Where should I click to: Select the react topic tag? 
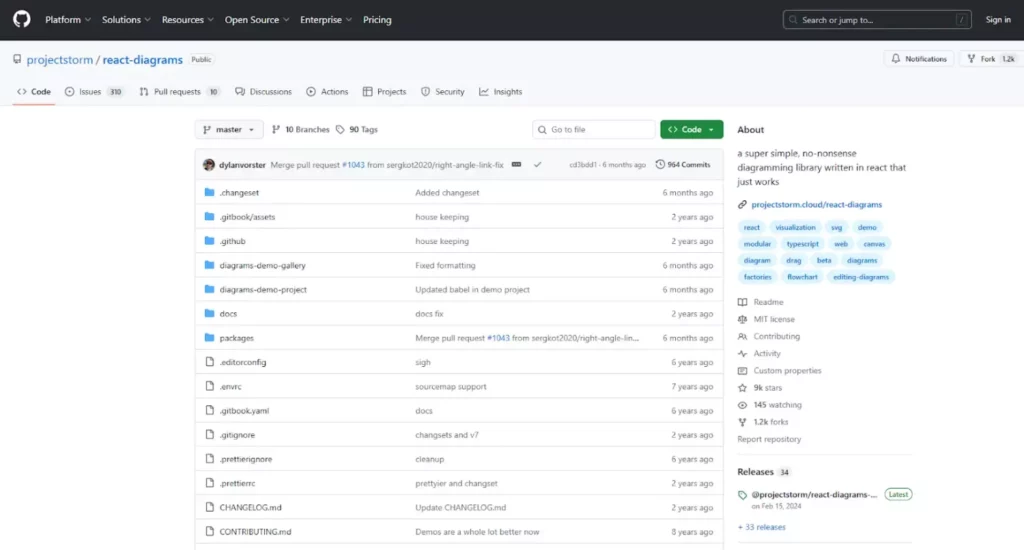point(752,227)
